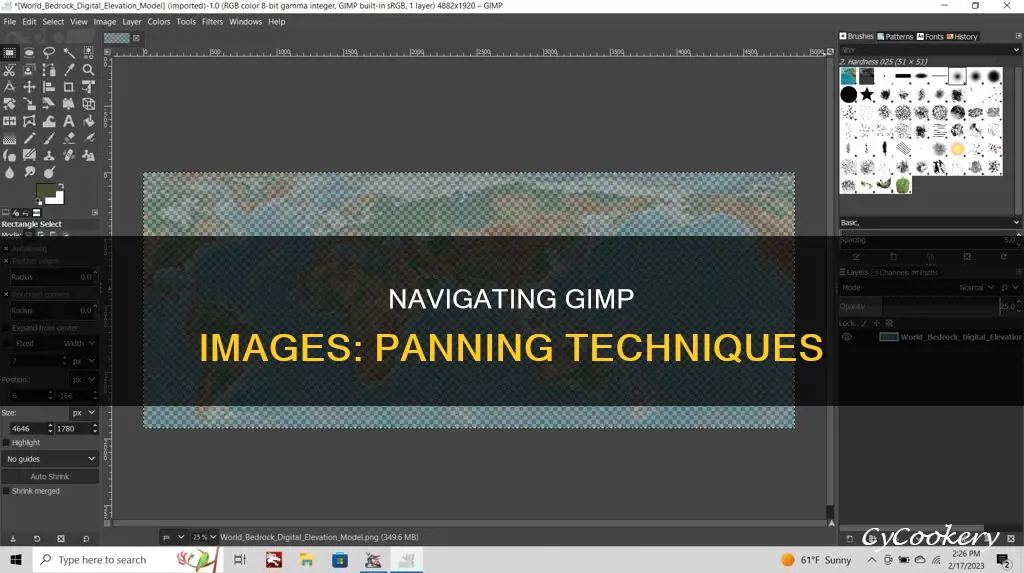Select the Measure compass tool
This screenshot has height=573, width=1024.
9,86
